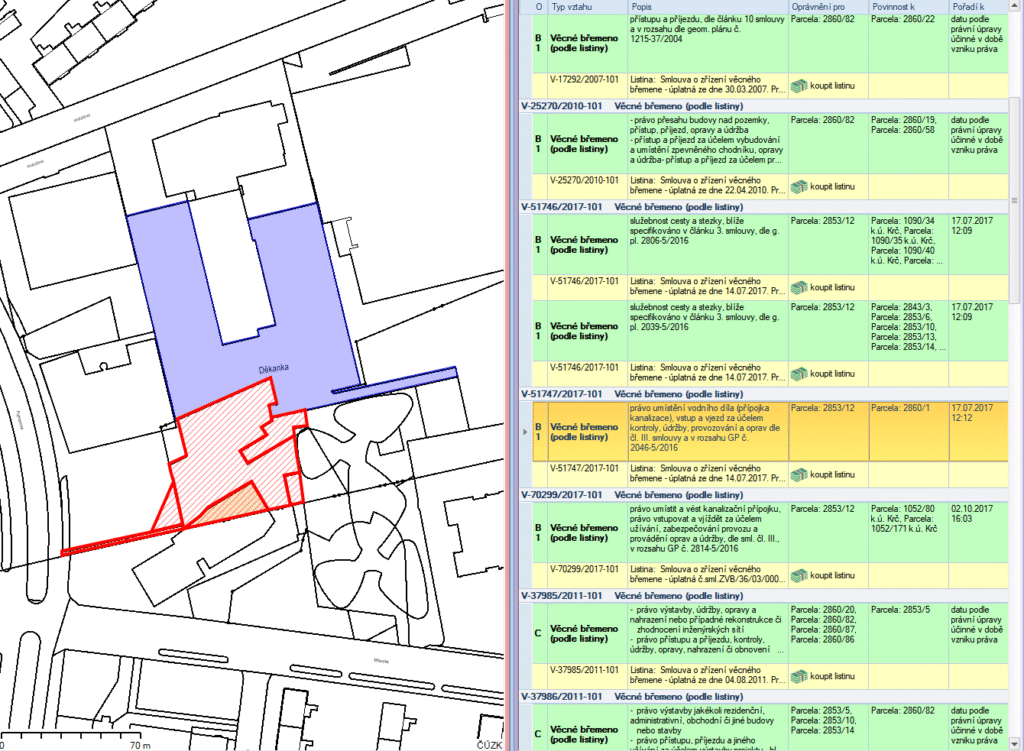Click the money icon for listina V-17292/2007-101

[799, 86]
